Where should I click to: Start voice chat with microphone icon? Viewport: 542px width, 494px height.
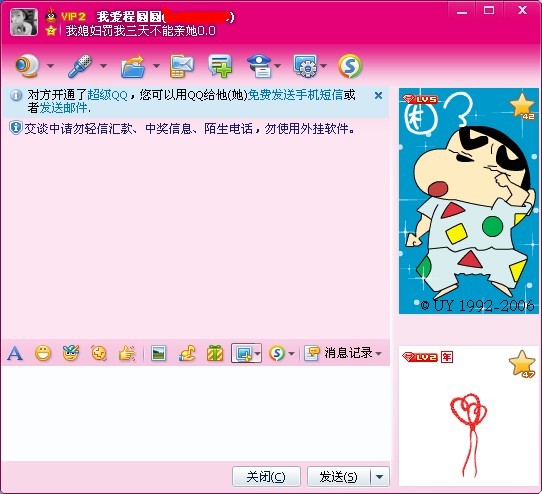[x=80, y=66]
